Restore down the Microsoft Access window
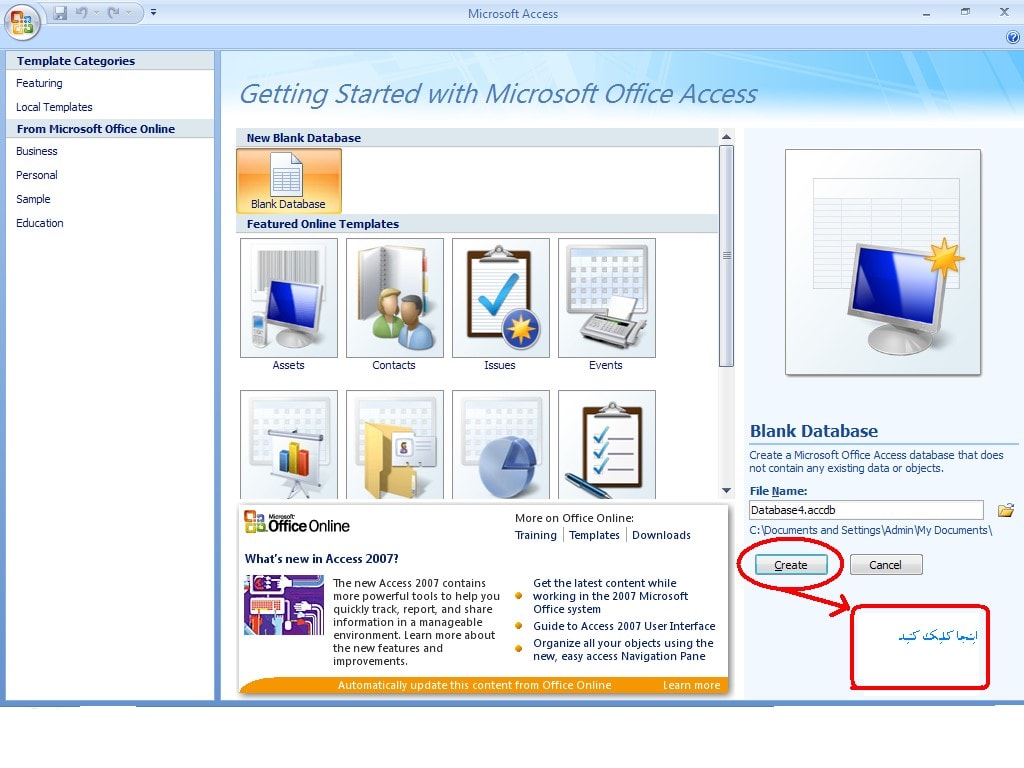 [x=965, y=12]
